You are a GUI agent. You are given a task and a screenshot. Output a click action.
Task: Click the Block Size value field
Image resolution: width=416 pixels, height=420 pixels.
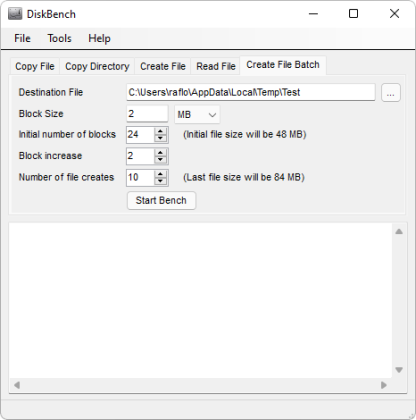(147, 114)
